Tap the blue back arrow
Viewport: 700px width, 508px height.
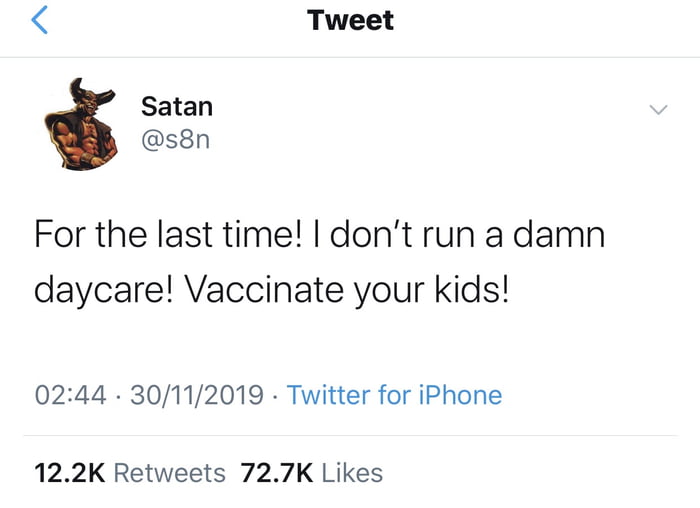point(39,21)
